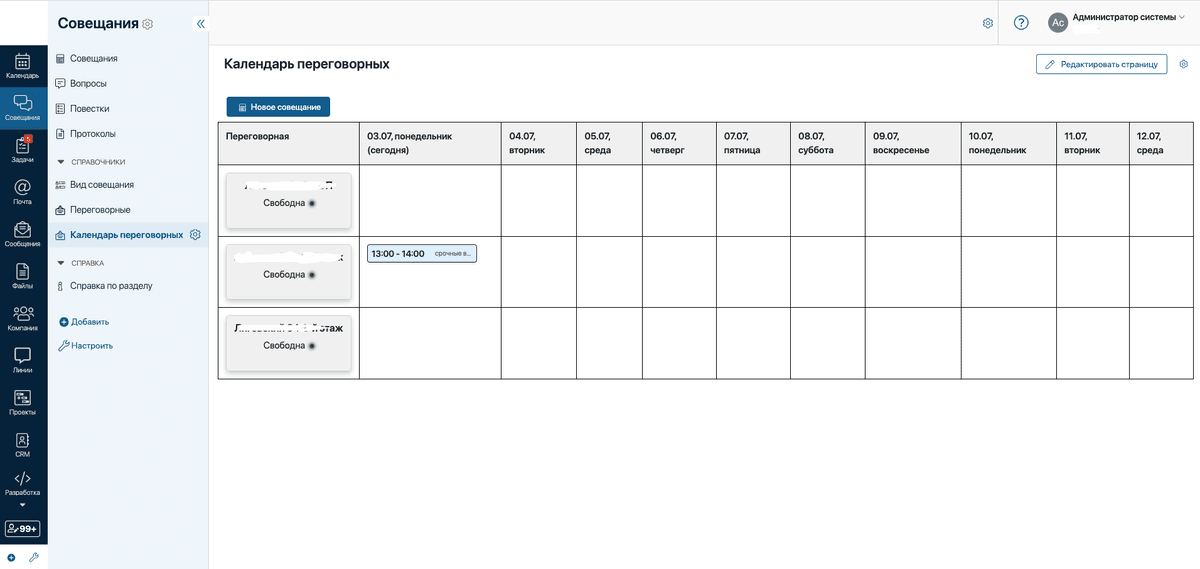
Task: Click the Новое совещание button
Action: pos(278,107)
